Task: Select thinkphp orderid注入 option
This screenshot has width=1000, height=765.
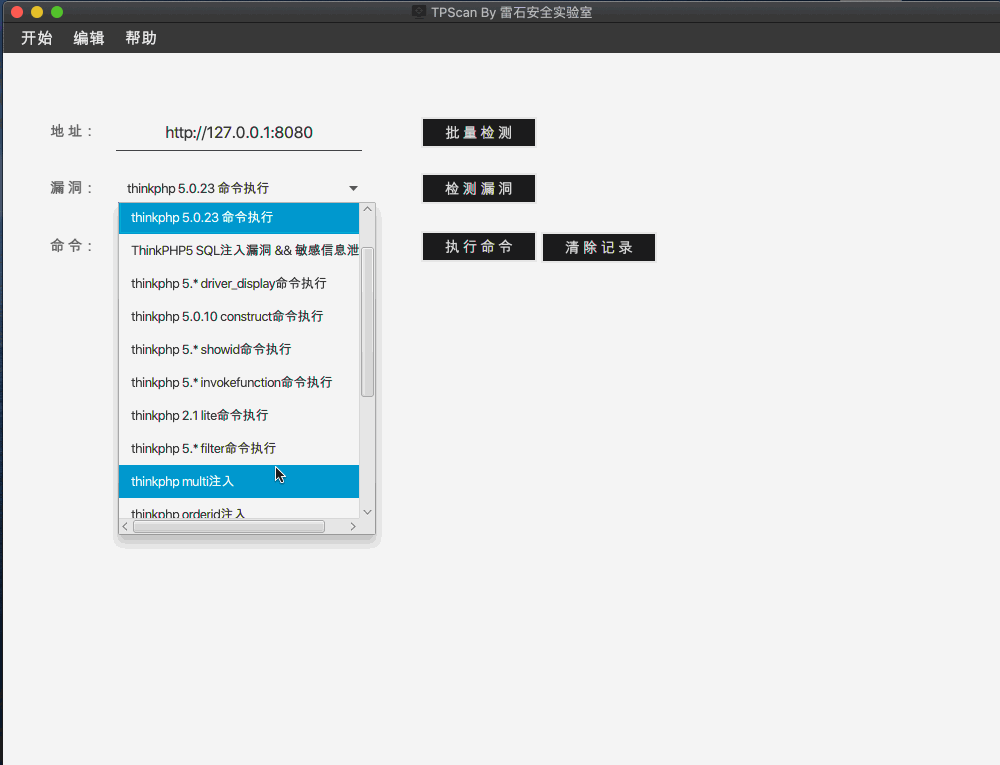Action: [239, 510]
